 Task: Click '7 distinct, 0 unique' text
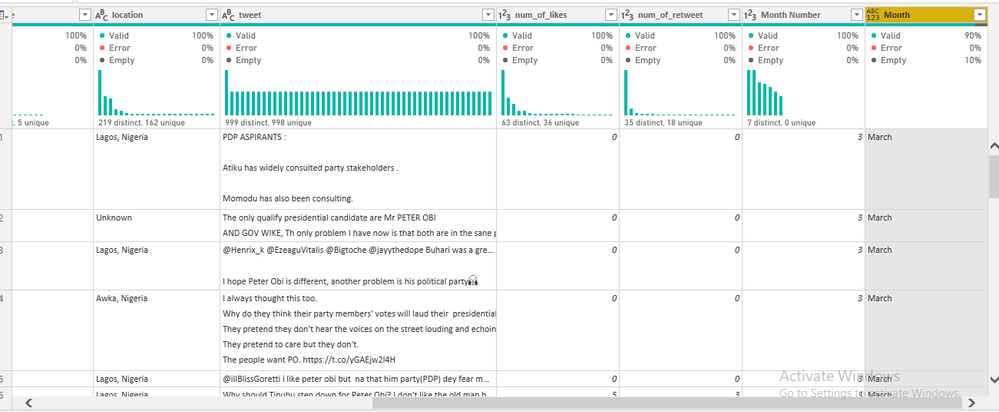780,122
